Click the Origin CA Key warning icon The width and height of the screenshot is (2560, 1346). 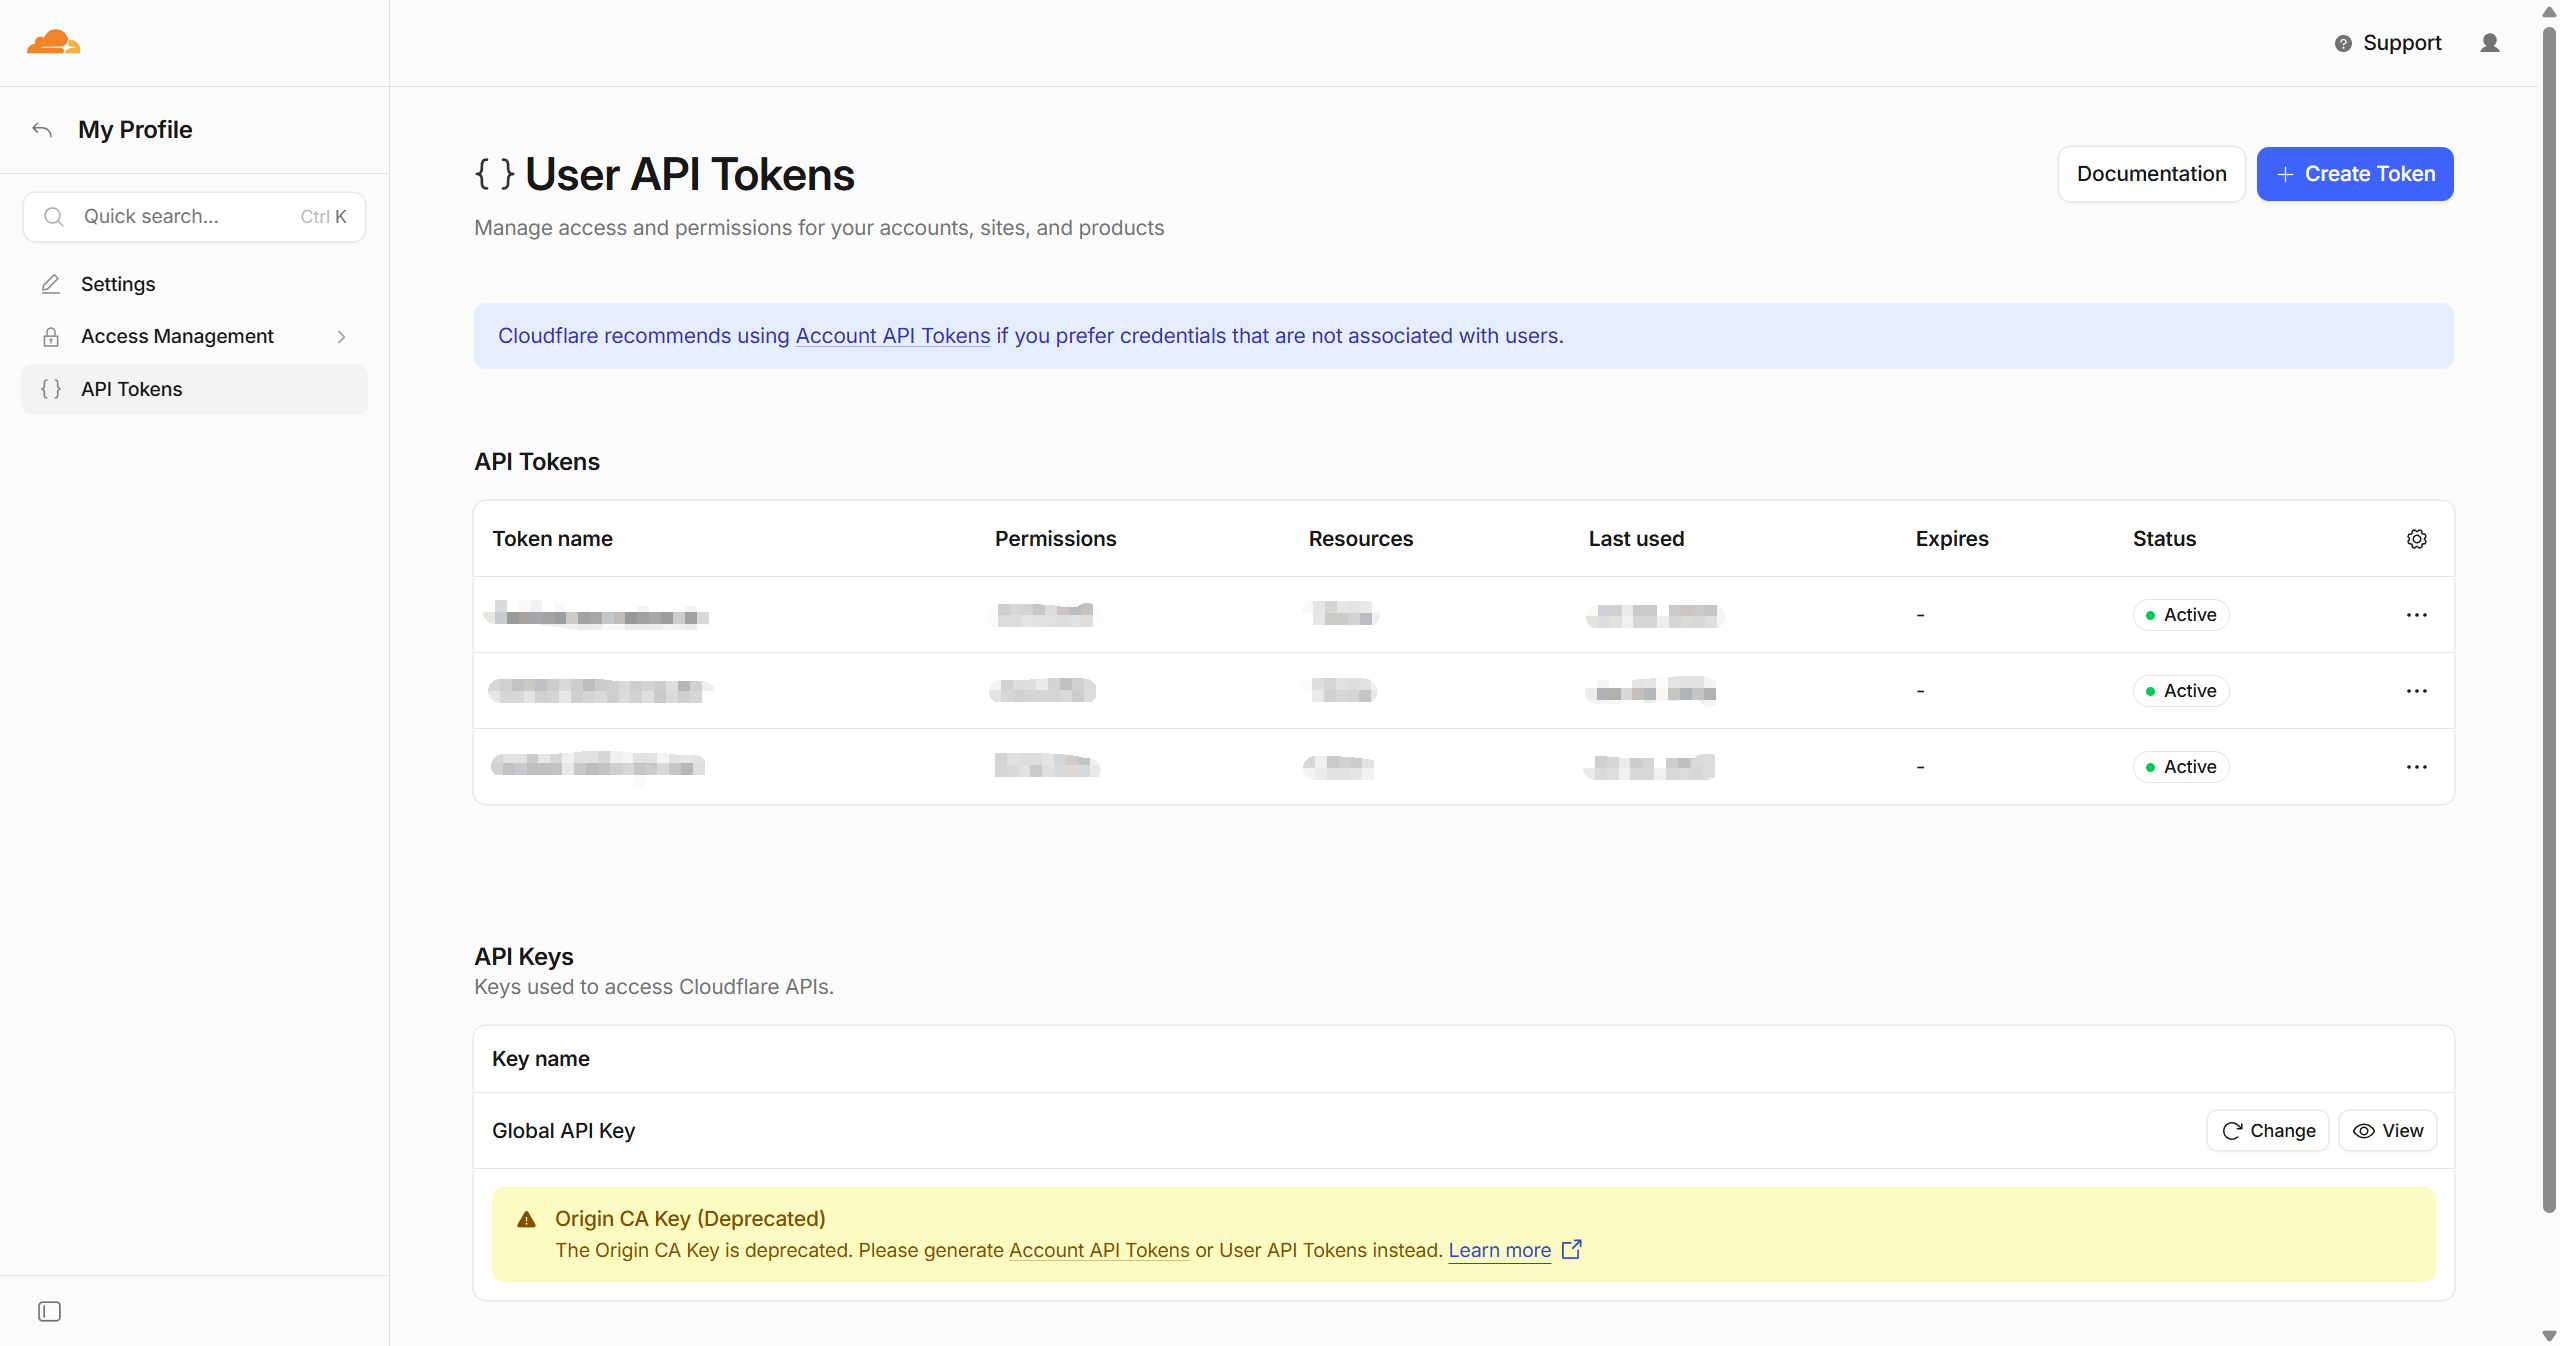[x=526, y=1219]
